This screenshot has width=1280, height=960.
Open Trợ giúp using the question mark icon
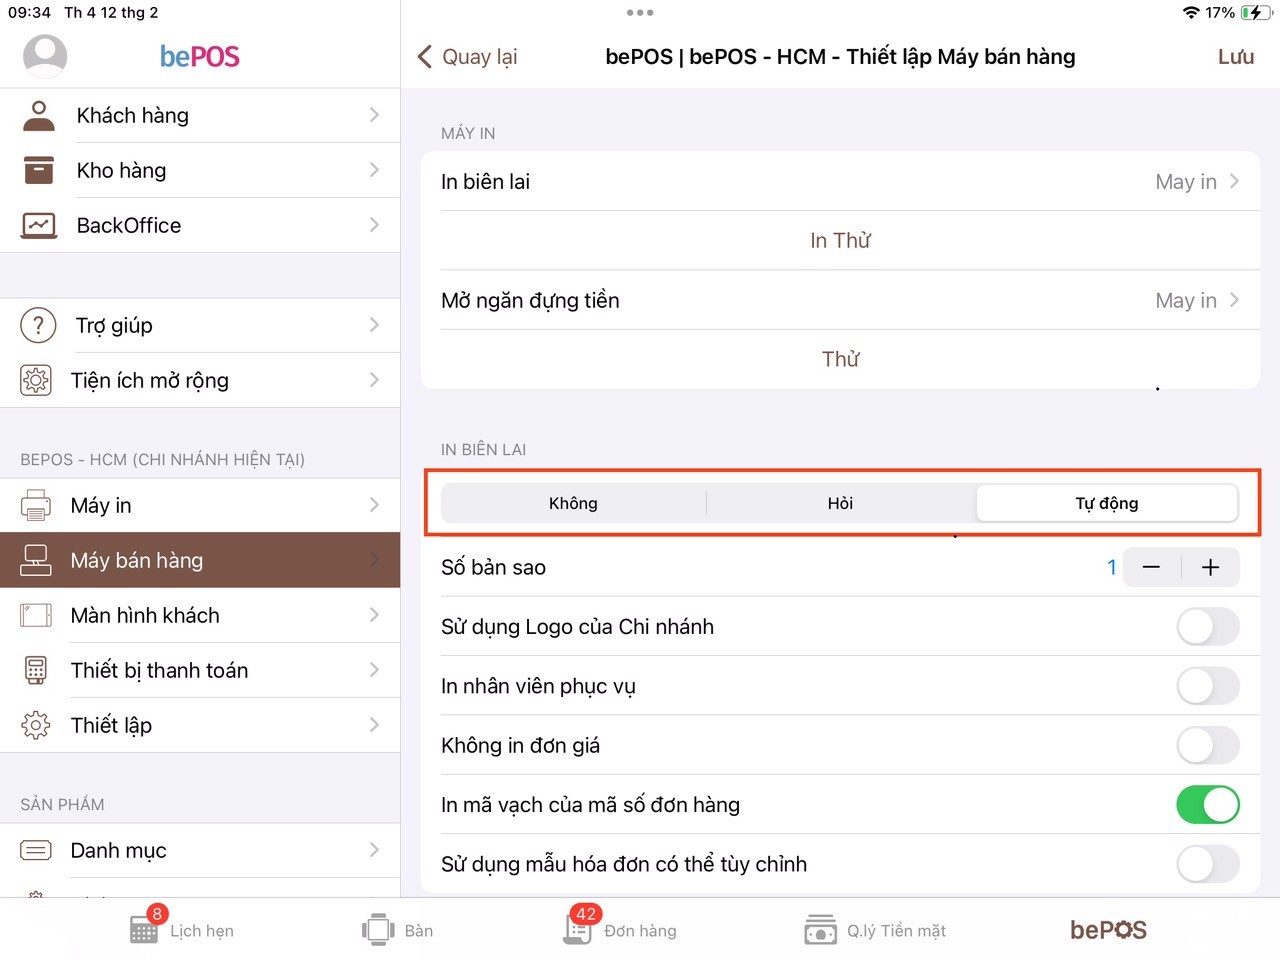click(x=38, y=325)
